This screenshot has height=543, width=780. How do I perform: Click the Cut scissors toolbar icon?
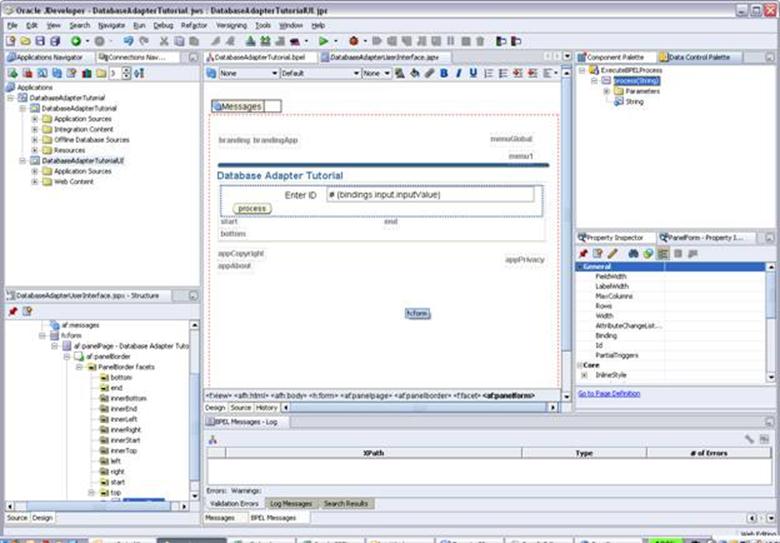164,41
